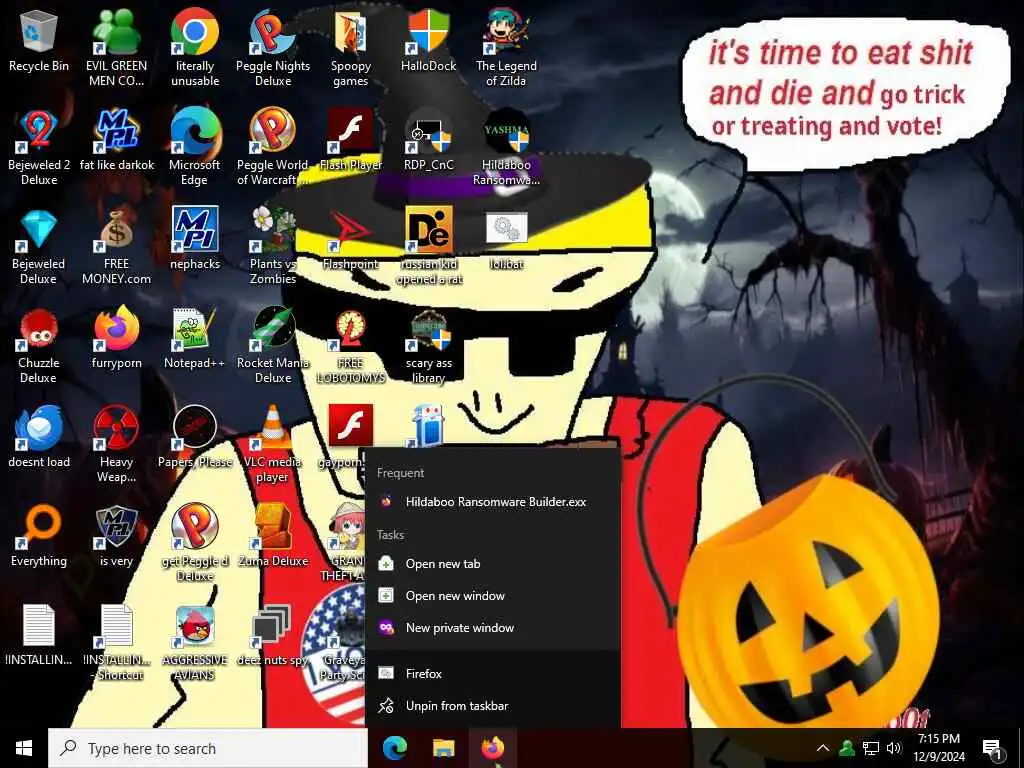Open the Papers, Please shortcut
This screenshot has width=1024, height=768.
pyautogui.click(x=195, y=436)
